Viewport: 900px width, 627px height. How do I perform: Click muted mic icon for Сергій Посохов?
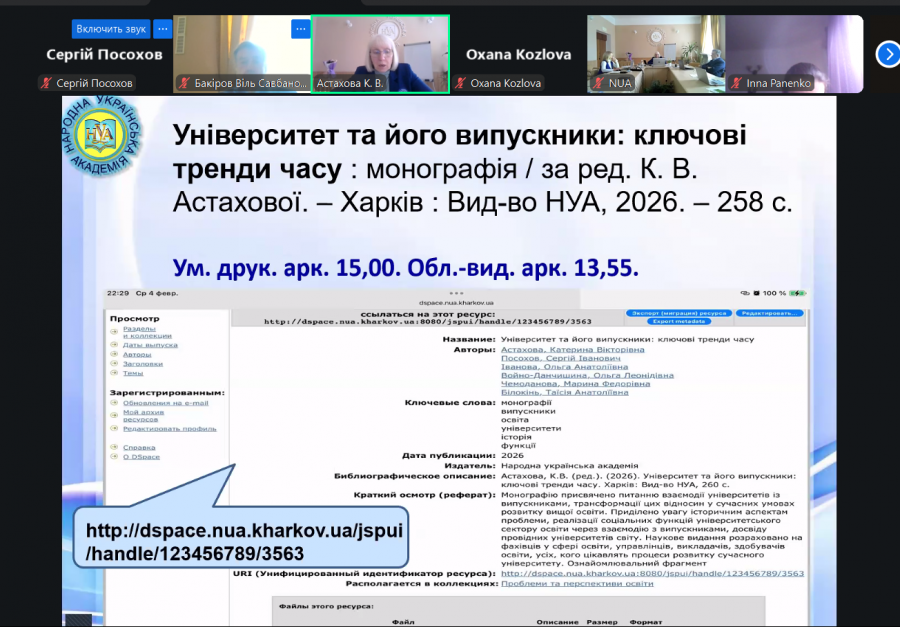46,83
